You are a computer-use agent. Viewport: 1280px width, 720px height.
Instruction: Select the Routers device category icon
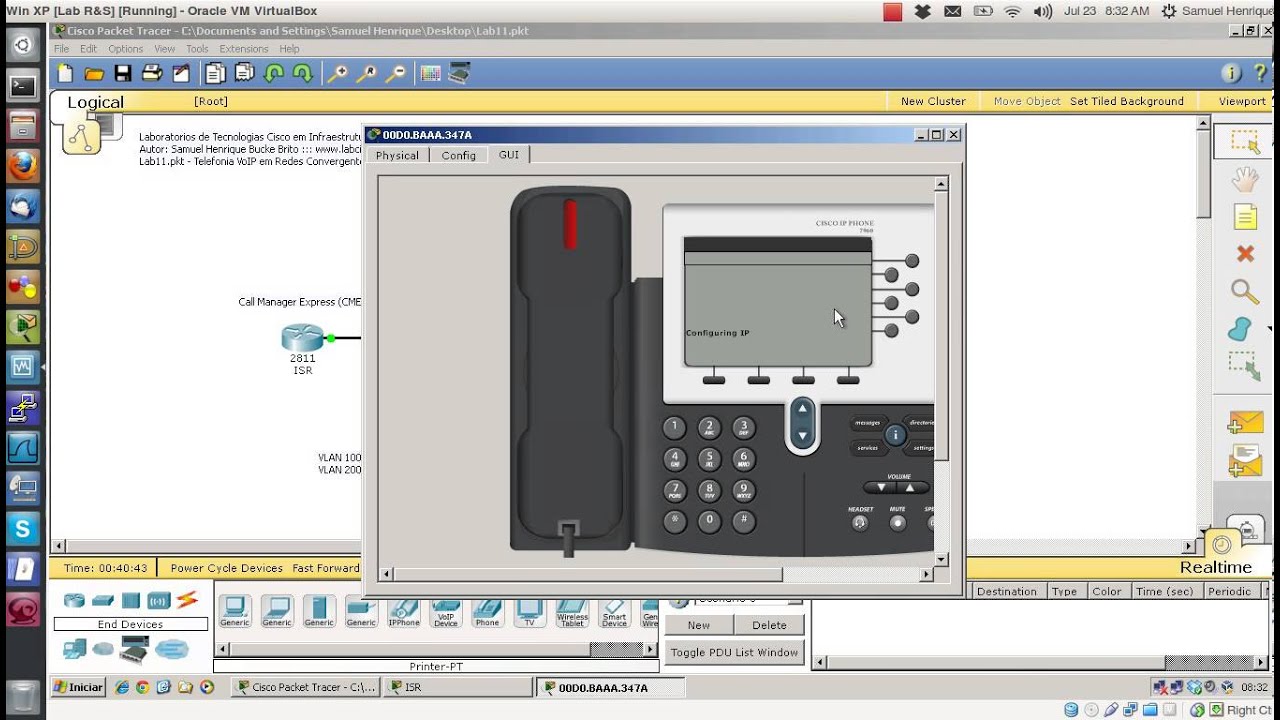75,600
